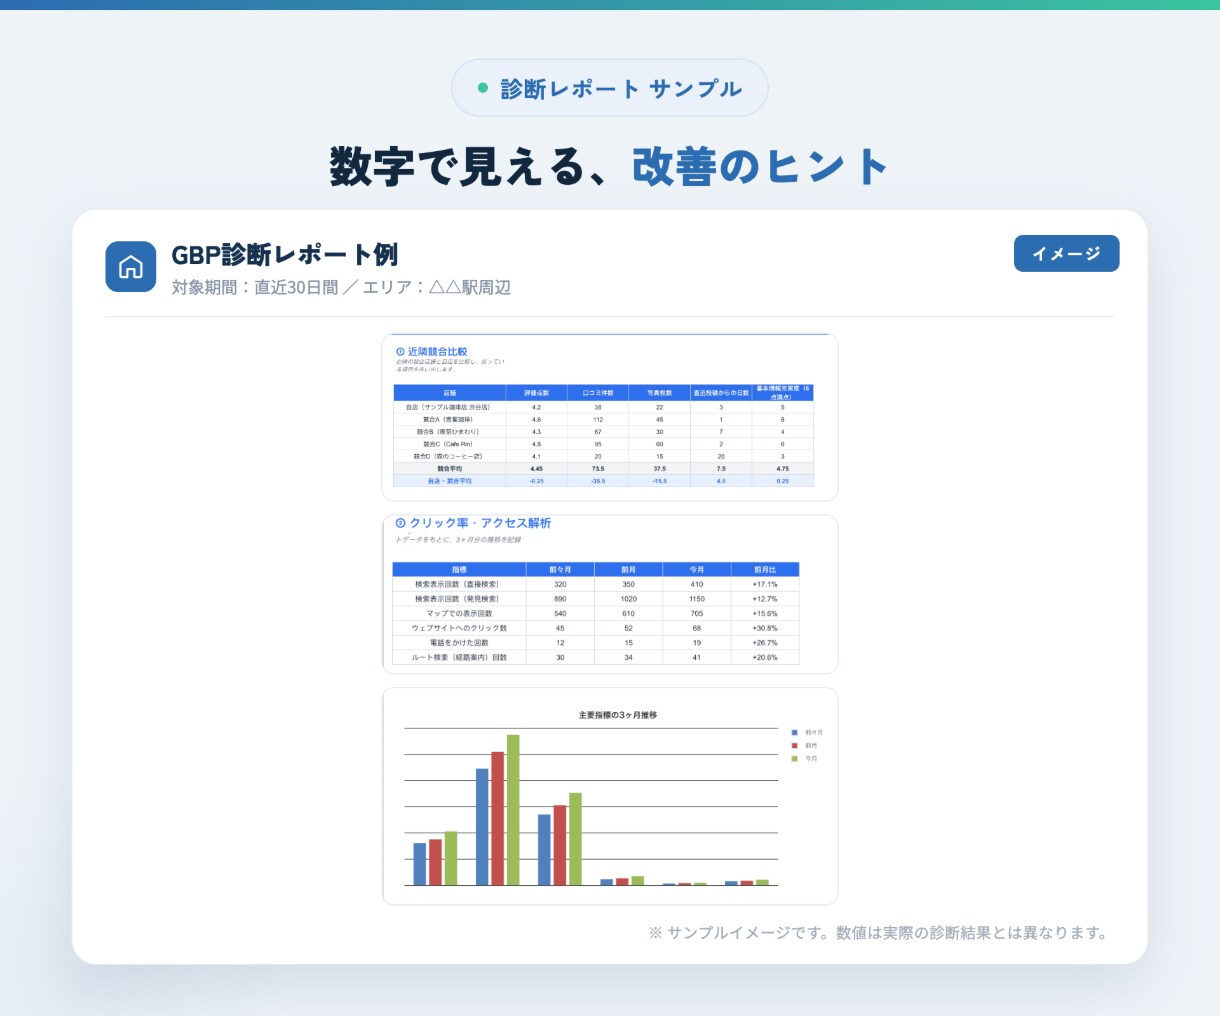Viewport: 1220px width, 1016px height.
Task: Click the 今月 column header
Action: tap(697, 569)
